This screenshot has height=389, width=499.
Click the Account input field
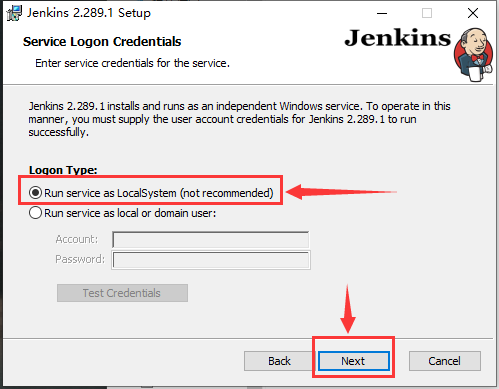211,240
